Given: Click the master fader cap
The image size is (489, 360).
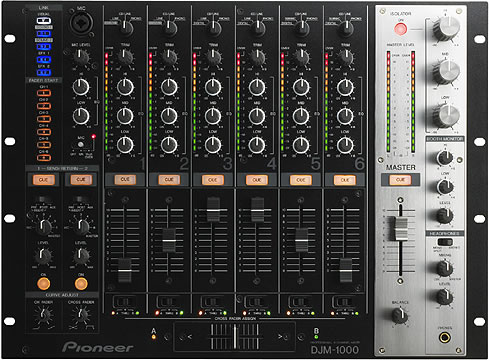Looking at the screenshot, I should [400, 229].
